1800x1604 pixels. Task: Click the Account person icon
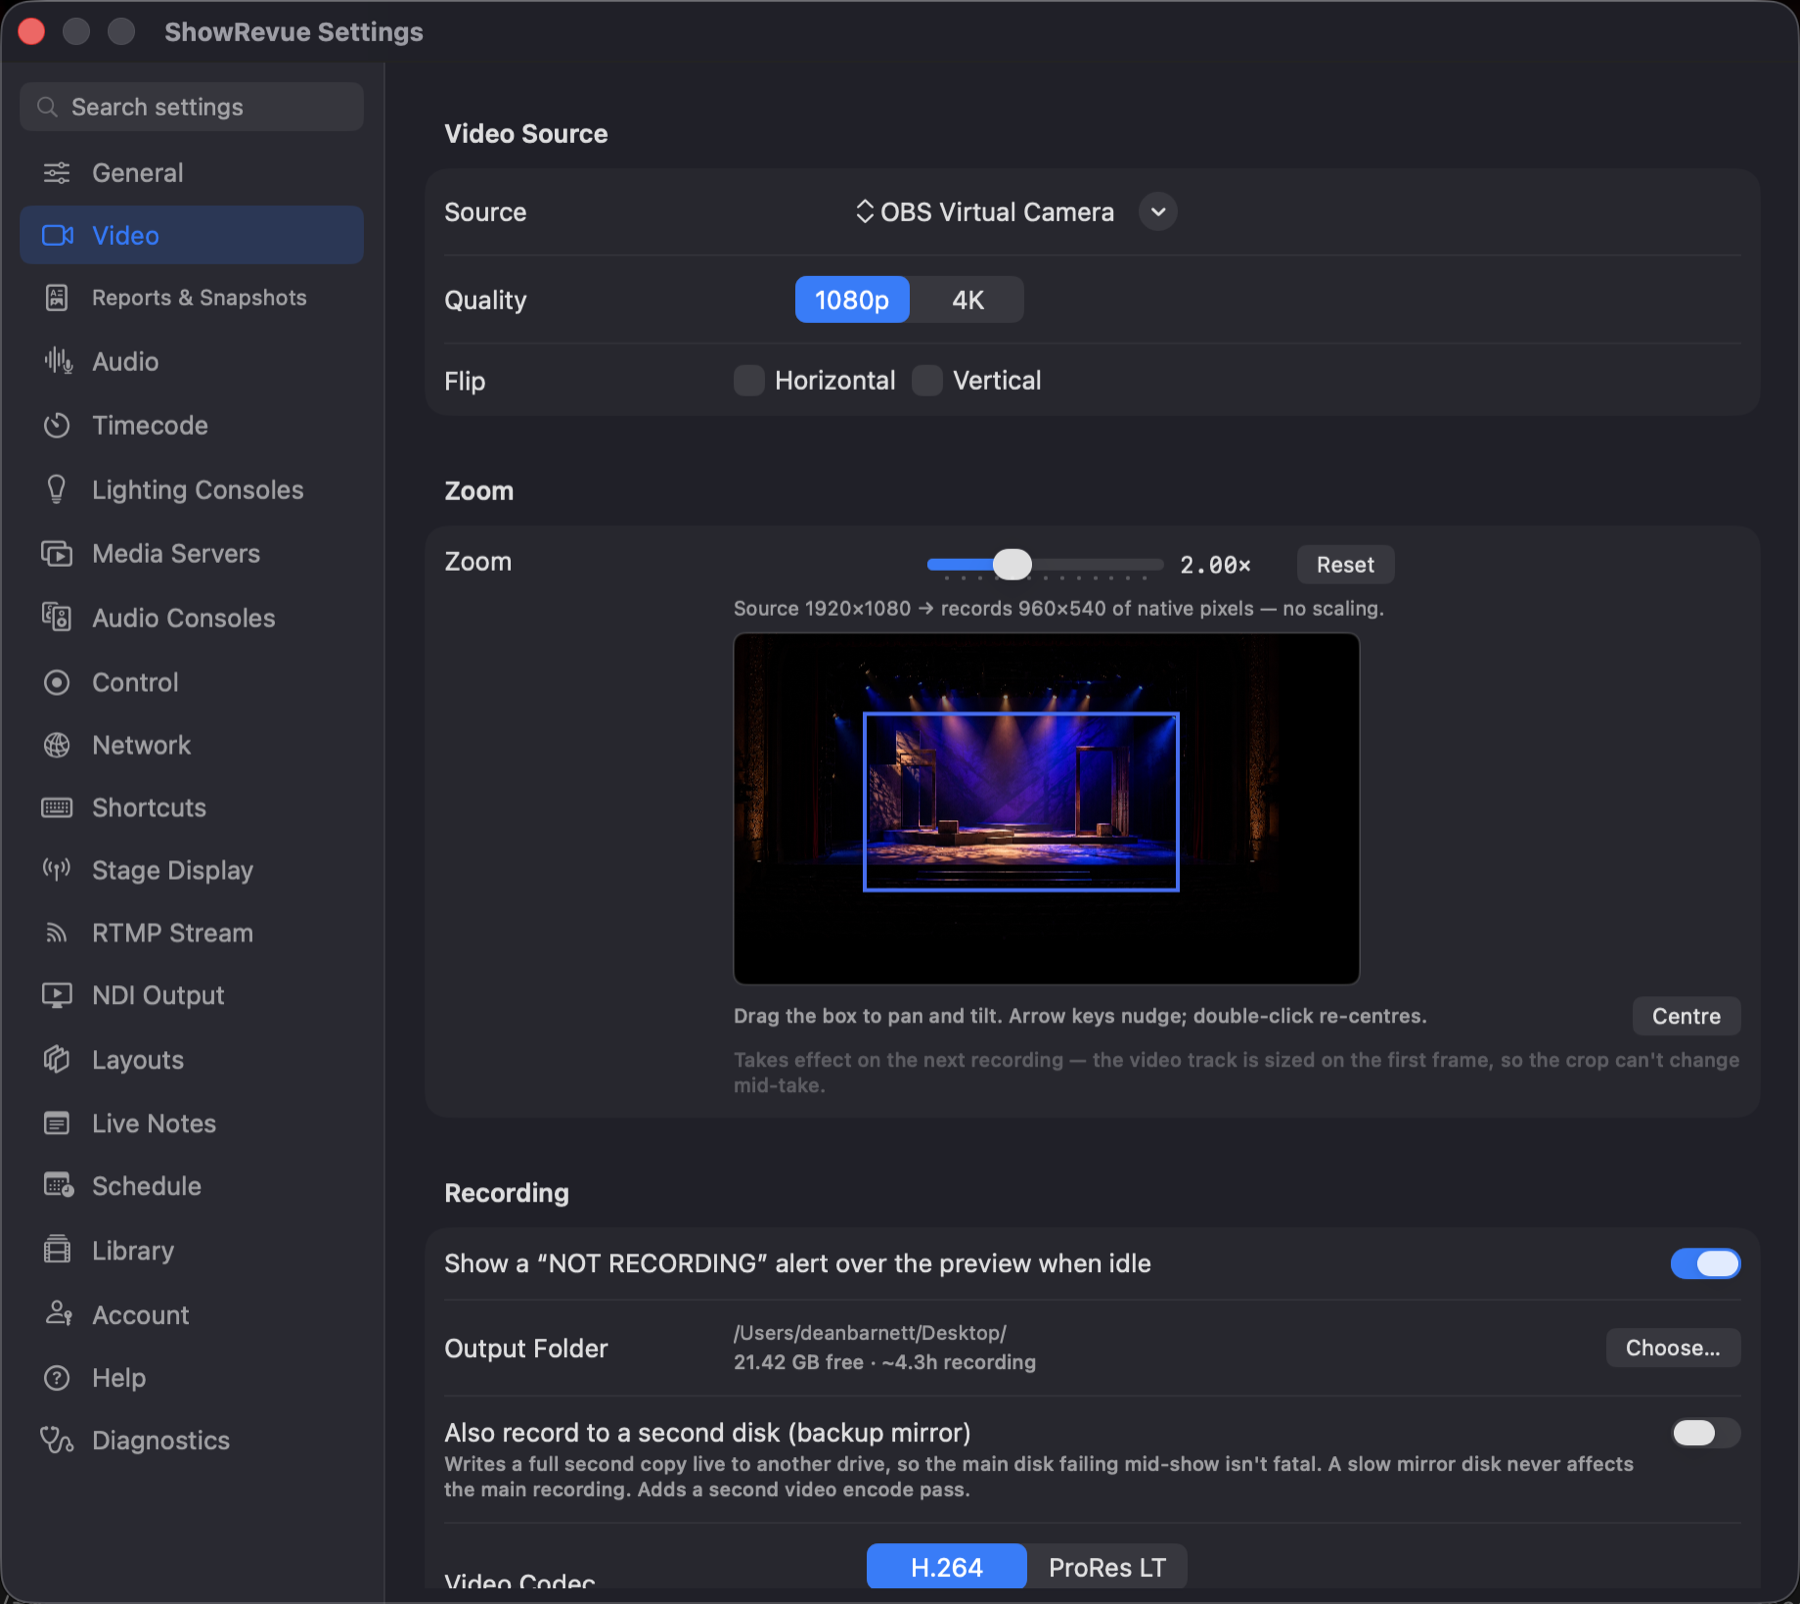point(58,1314)
